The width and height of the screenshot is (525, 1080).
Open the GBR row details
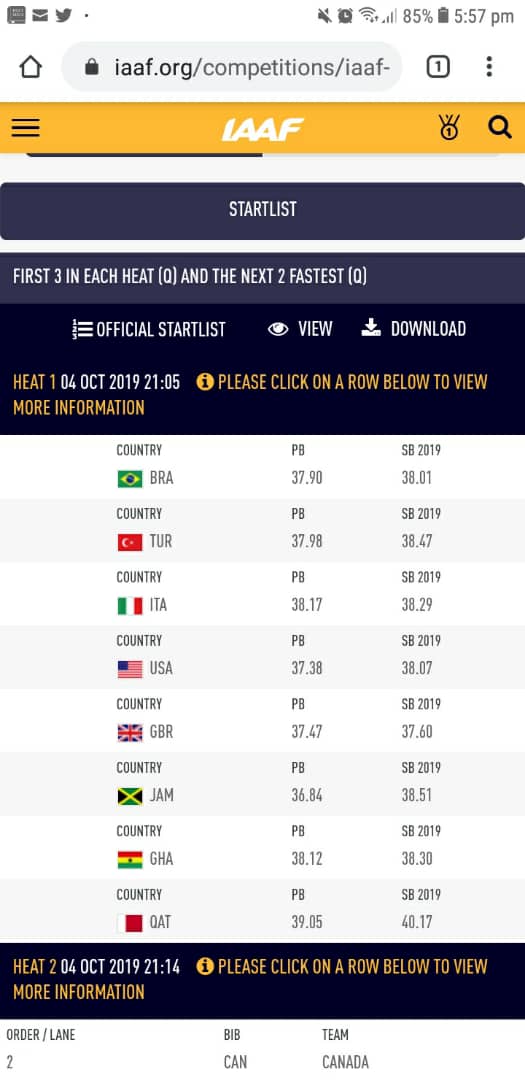tap(262, 720)
